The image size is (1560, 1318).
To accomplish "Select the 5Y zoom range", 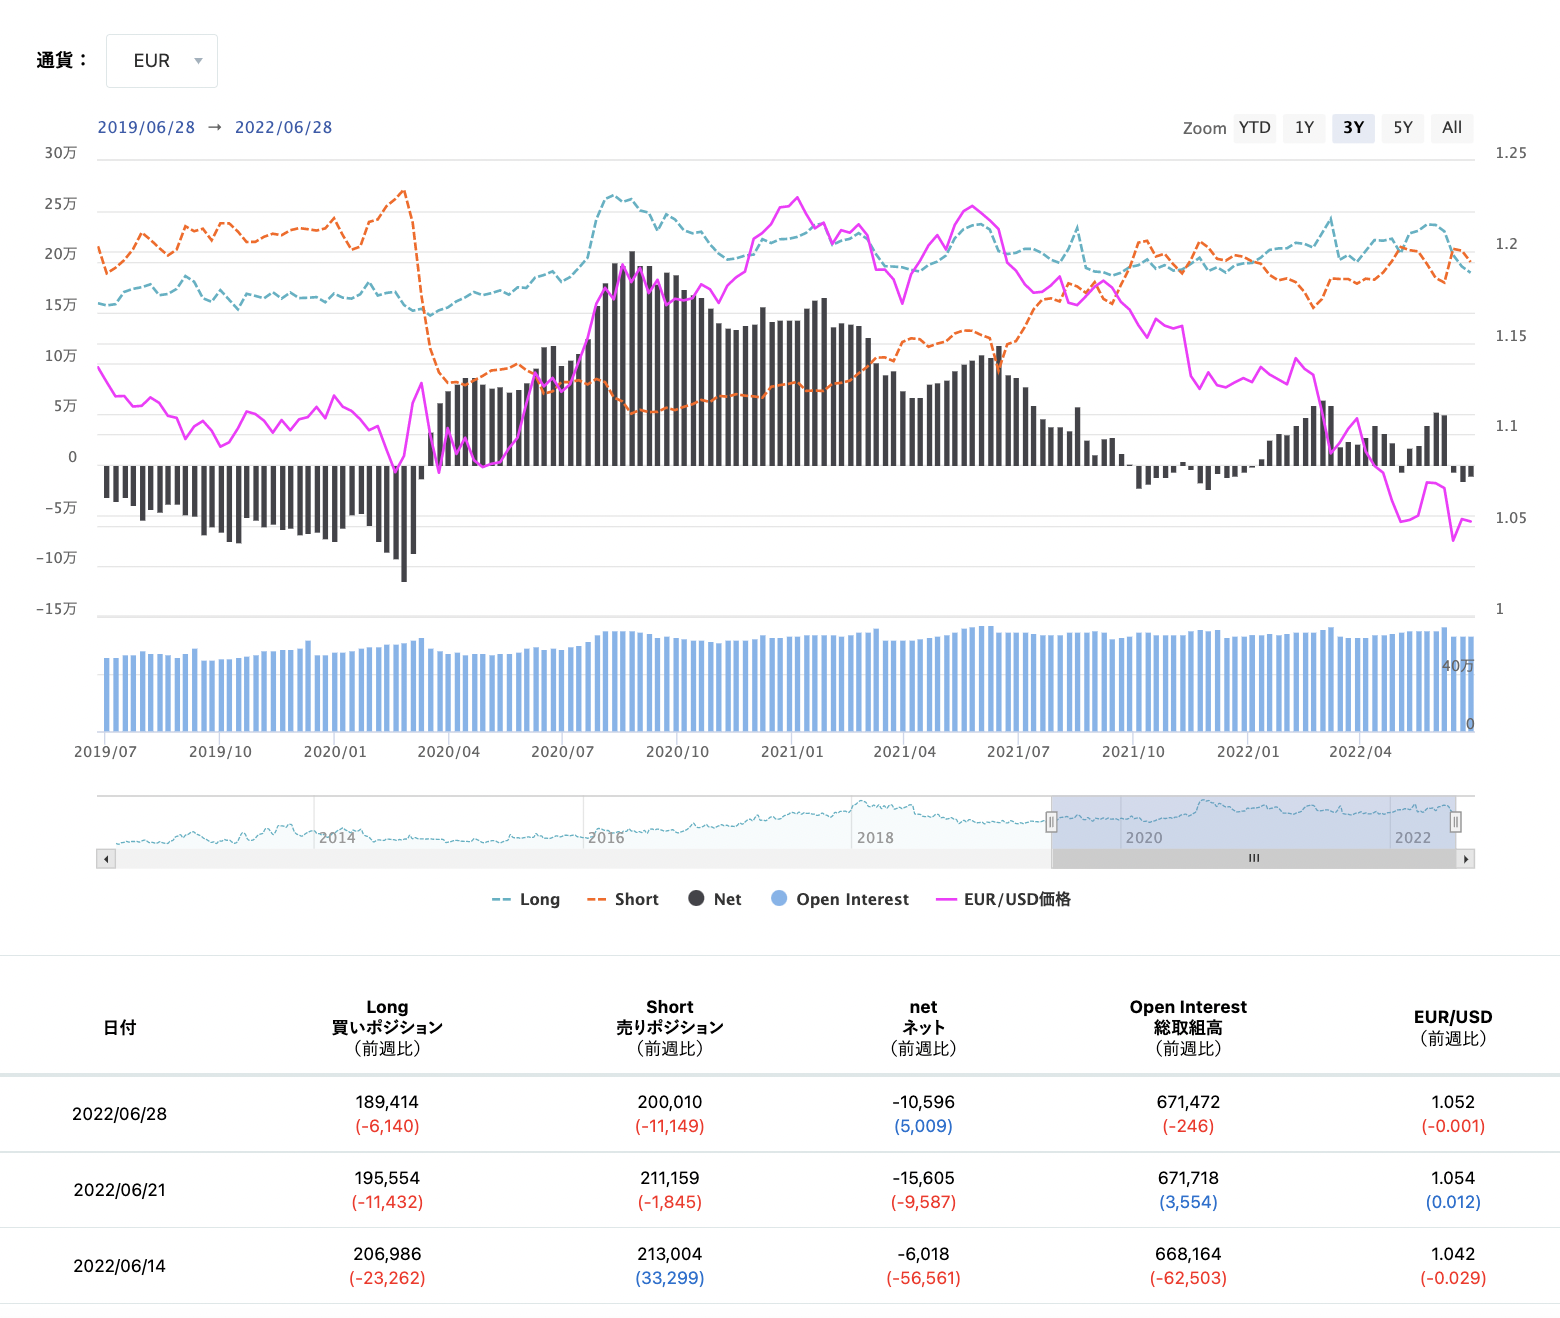I will pyautogui.click(x=1403, y=128).
